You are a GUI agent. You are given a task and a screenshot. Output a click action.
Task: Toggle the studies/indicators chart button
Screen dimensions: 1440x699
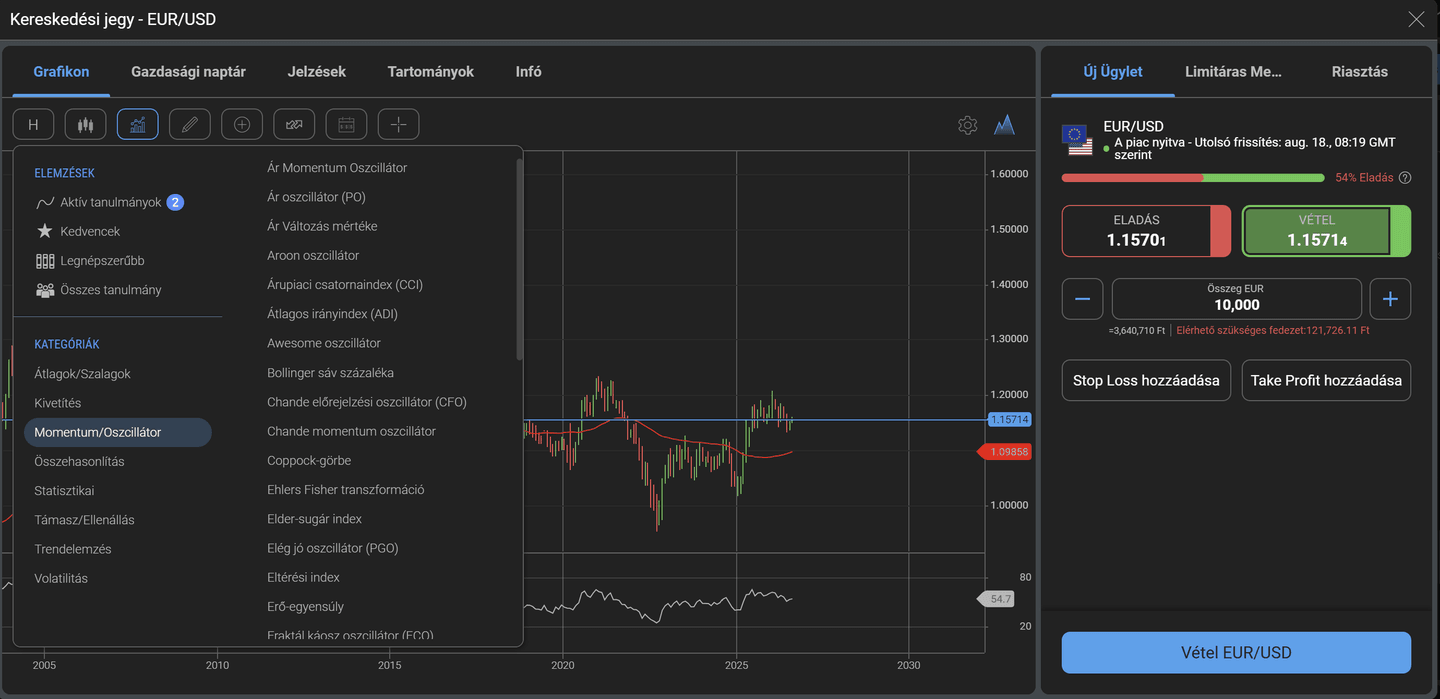(138, 124)
